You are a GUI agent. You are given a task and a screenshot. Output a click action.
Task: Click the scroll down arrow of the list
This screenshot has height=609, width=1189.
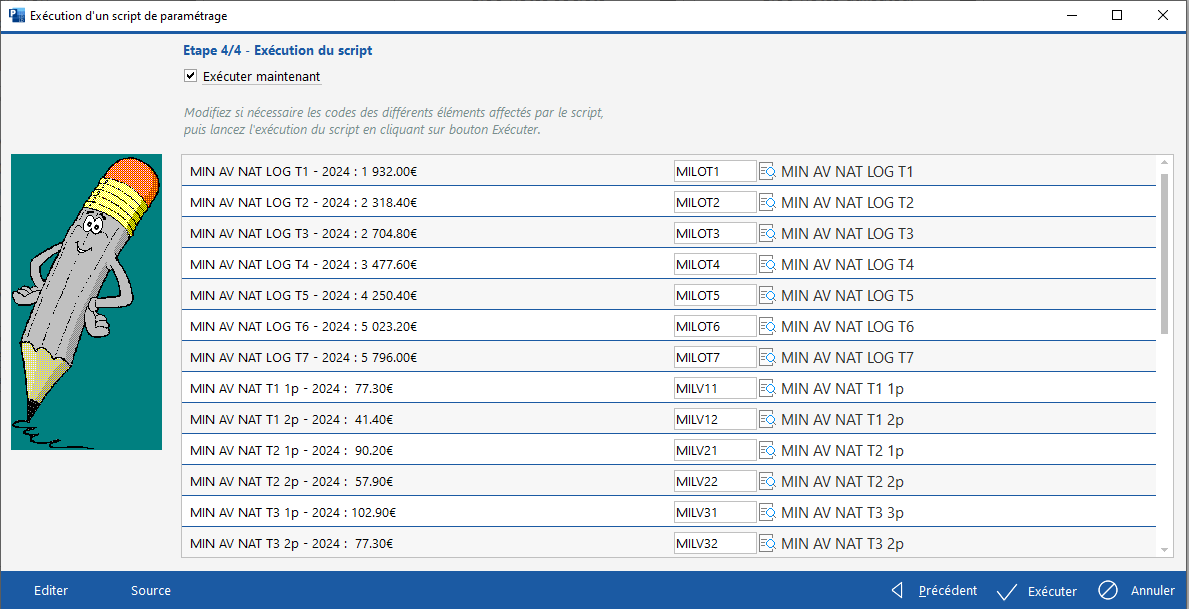coord(1164,549)
